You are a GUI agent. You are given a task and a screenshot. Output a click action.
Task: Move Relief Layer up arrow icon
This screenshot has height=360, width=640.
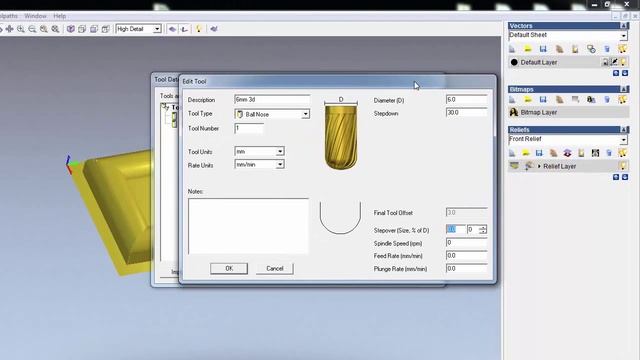coord(616,177)
